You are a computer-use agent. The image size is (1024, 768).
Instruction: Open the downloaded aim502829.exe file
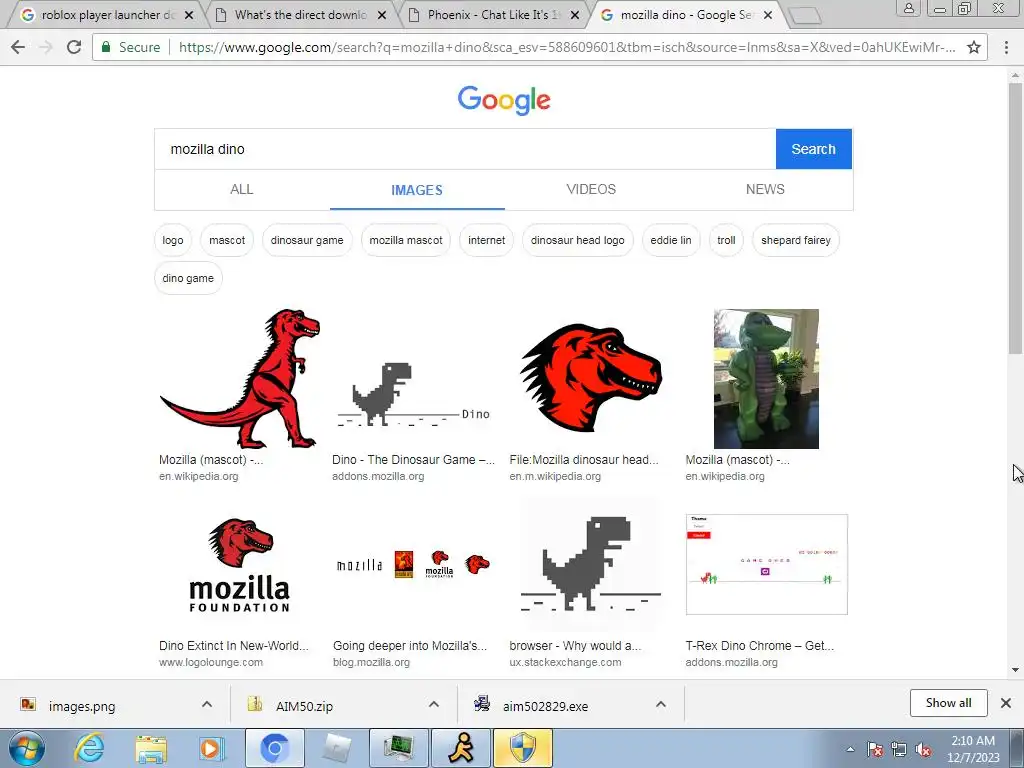(545, 706)
